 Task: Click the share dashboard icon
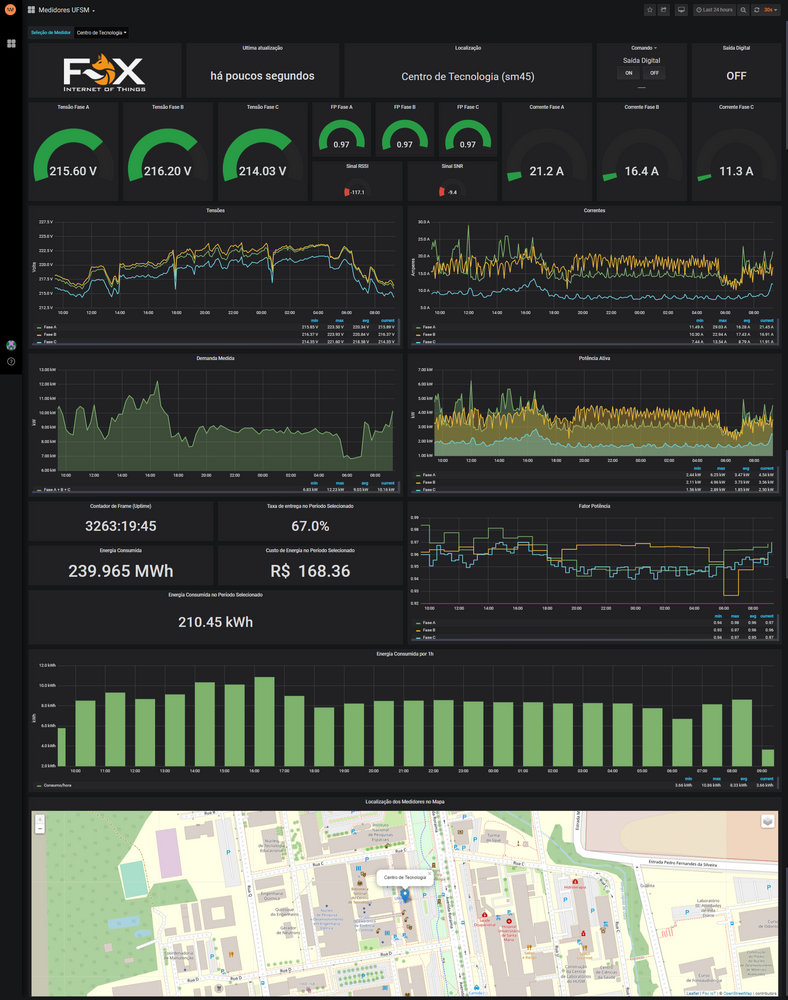pyautogui.click(x=664, y=10)
